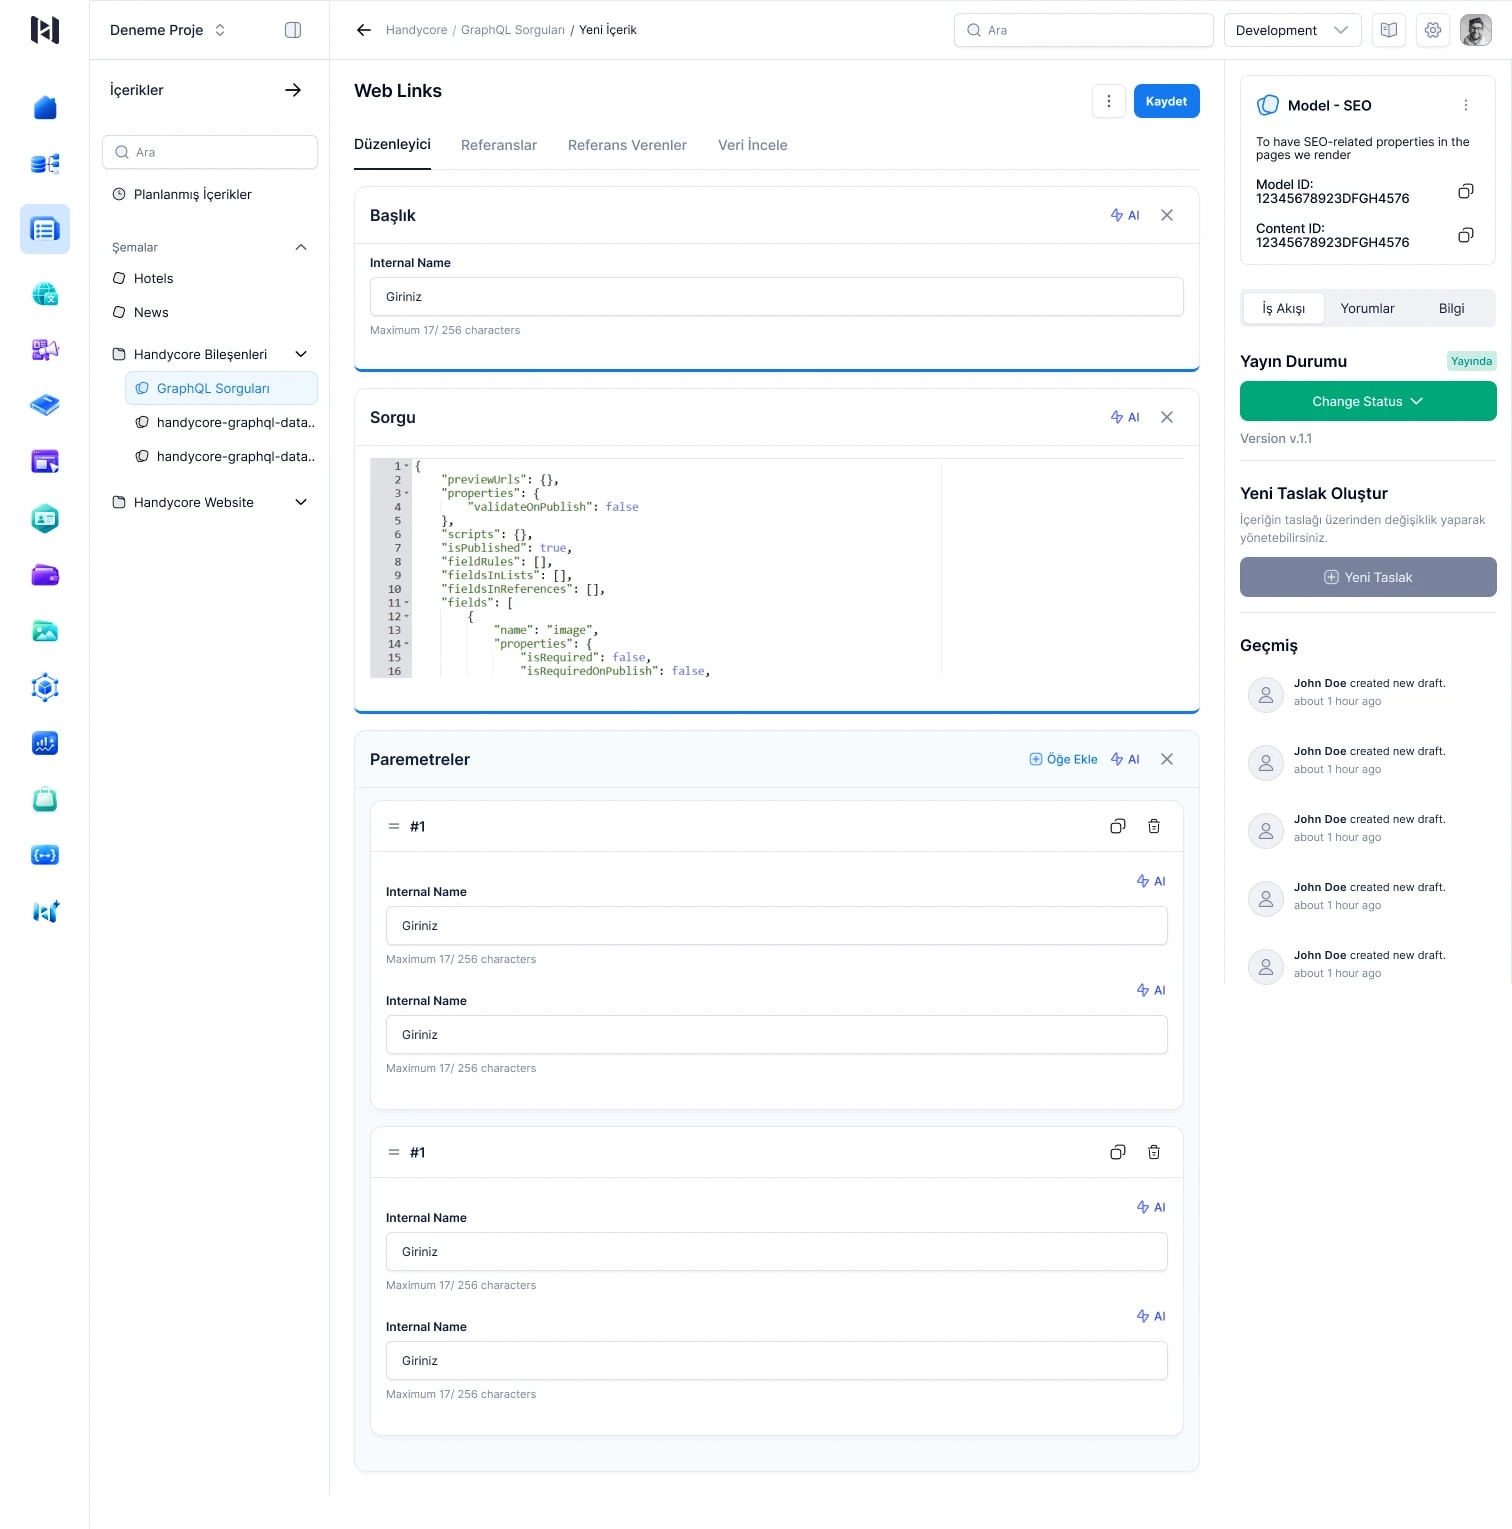Click Handycore breadcrumb link
Image resolution: width=1512 pixels, height=1529 pixels.
coord(416,30)
